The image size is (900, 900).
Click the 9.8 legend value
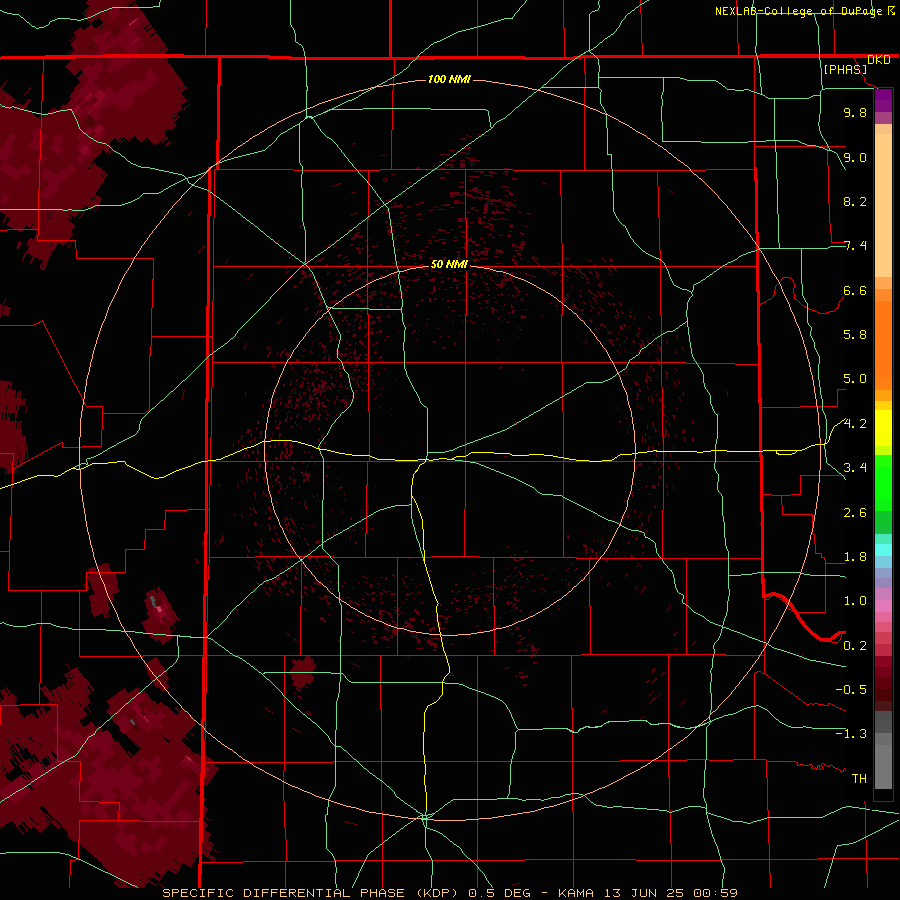(855, 112)
